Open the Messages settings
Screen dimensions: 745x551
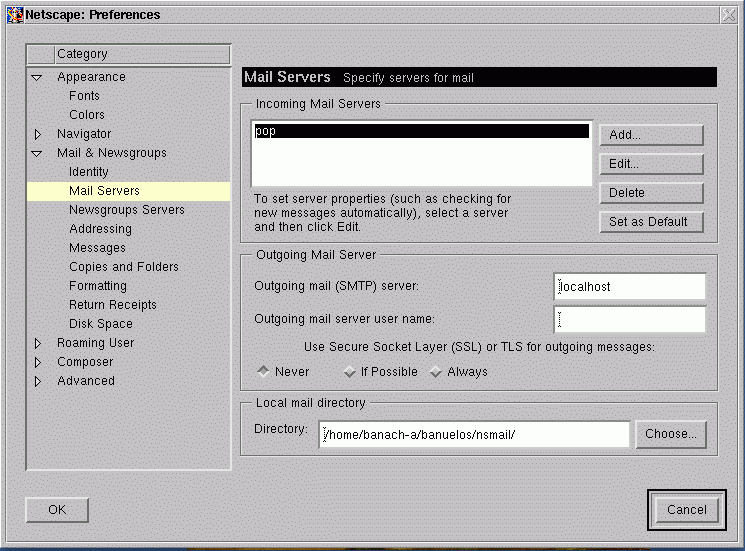pos(97,247)
